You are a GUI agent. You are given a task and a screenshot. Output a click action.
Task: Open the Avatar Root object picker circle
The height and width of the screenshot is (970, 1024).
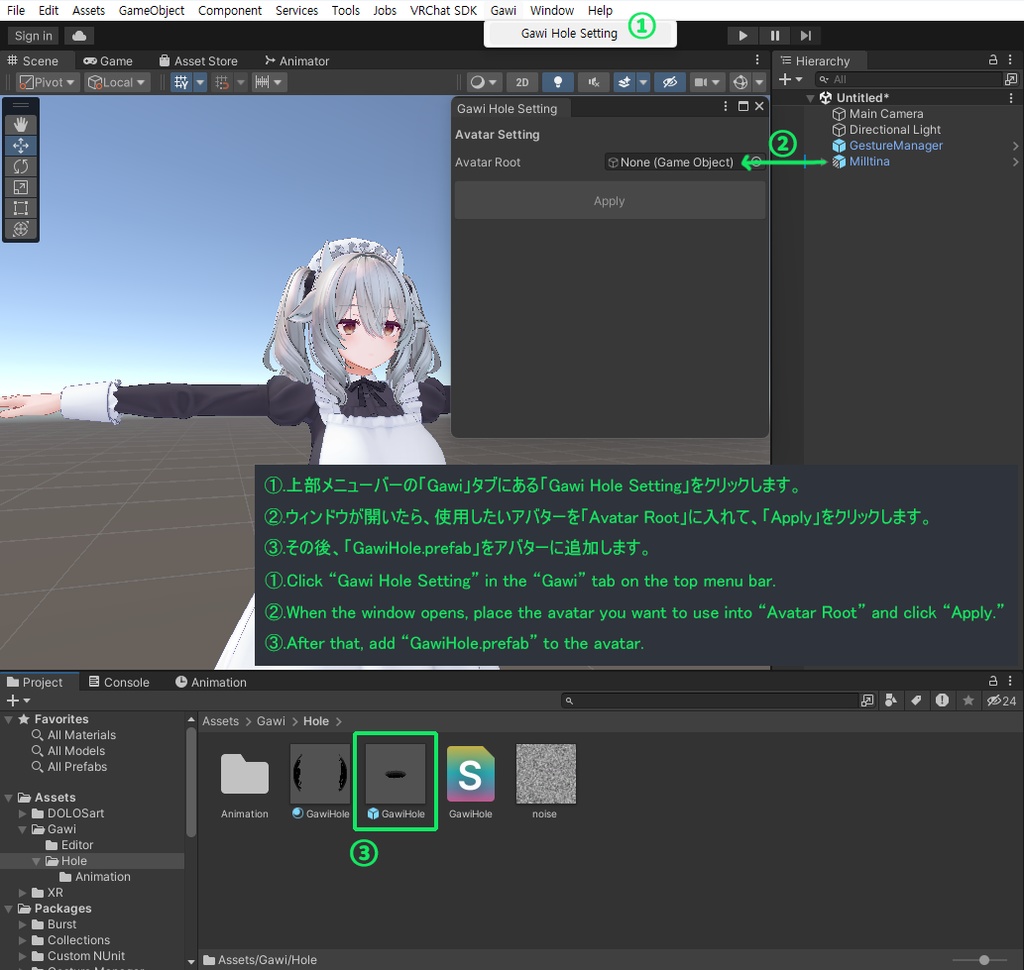pyautogui.click(x=756, y=162)
